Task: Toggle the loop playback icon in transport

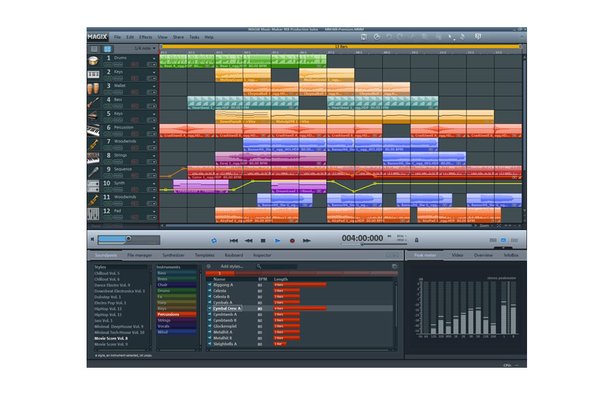Action: point(214,241)
